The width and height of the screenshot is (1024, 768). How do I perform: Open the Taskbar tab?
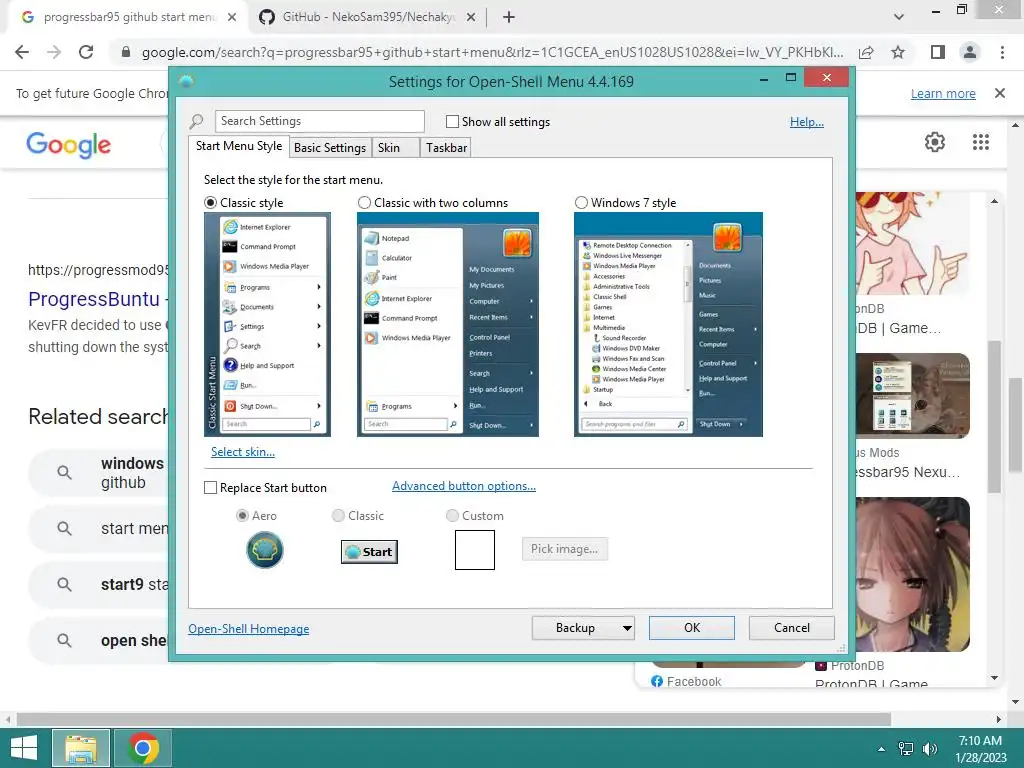[x=446, y=148]
